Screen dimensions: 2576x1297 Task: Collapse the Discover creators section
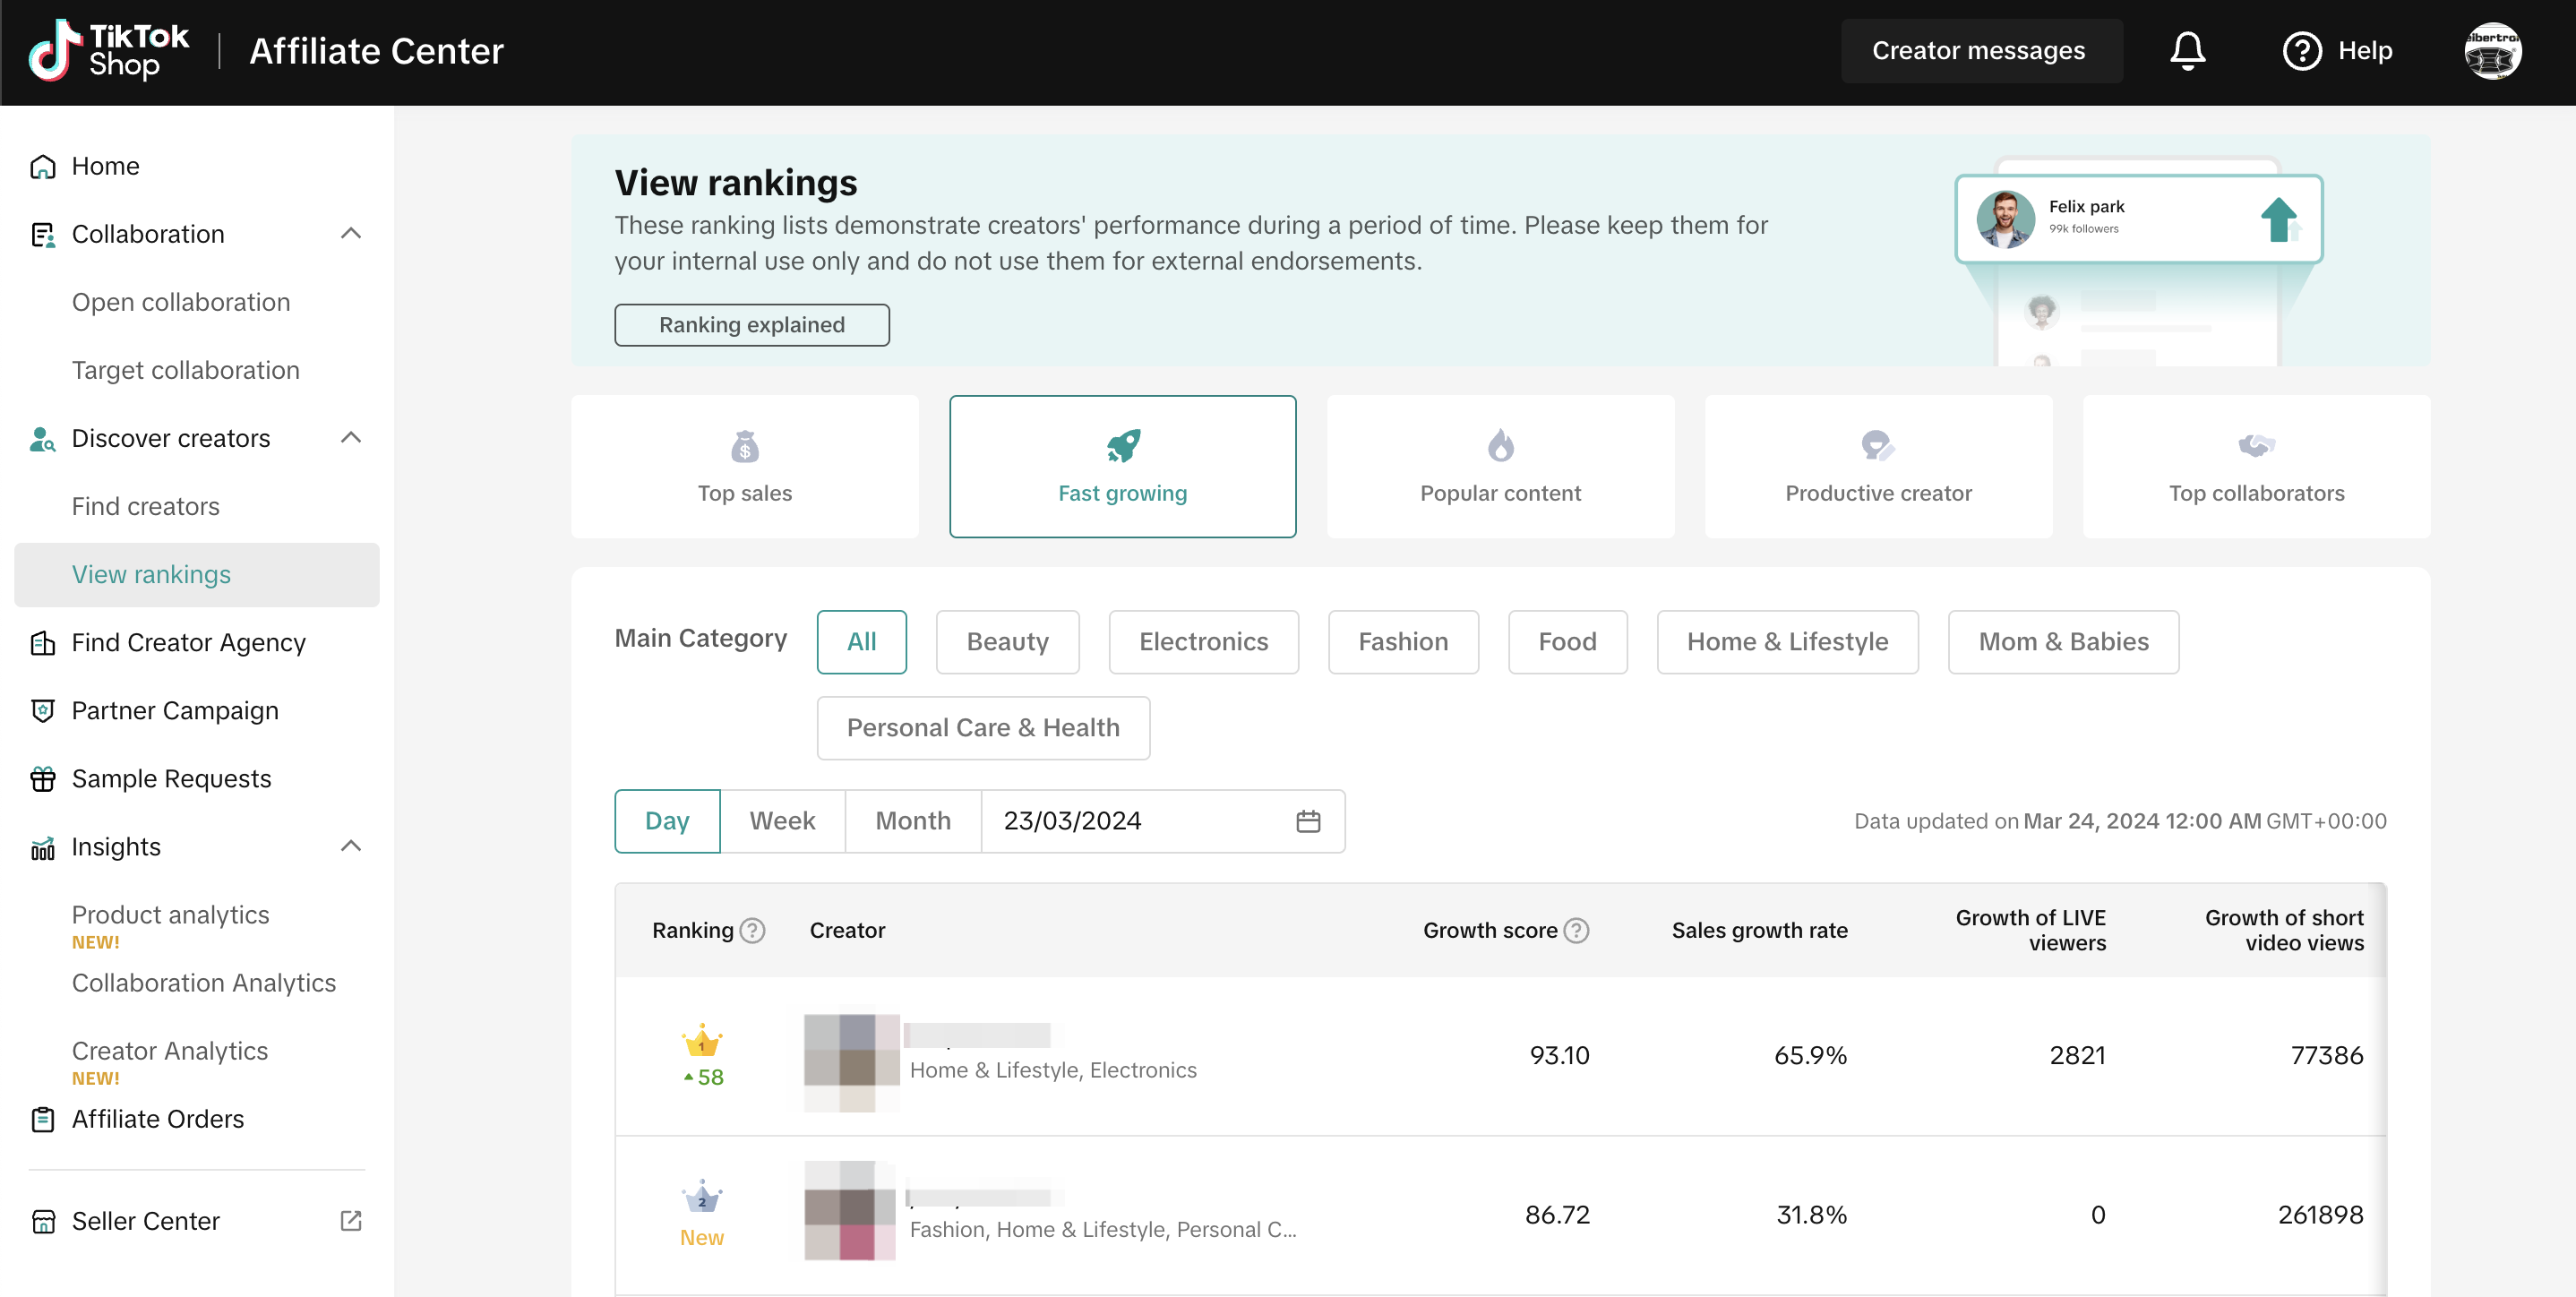(350, 438)
